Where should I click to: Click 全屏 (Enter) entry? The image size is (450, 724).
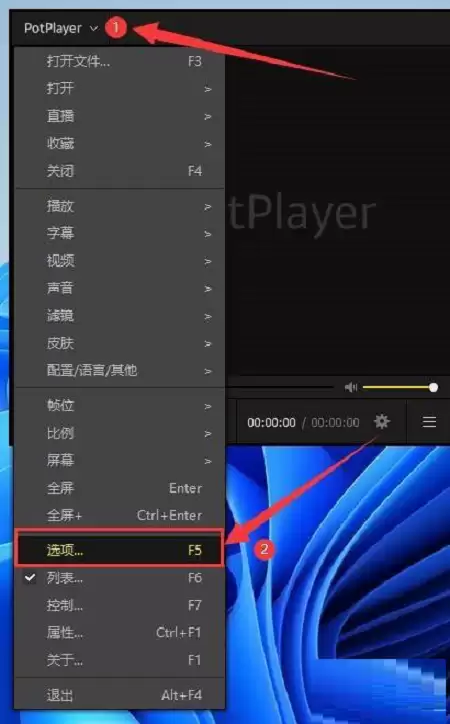click(x=120, y=488)
